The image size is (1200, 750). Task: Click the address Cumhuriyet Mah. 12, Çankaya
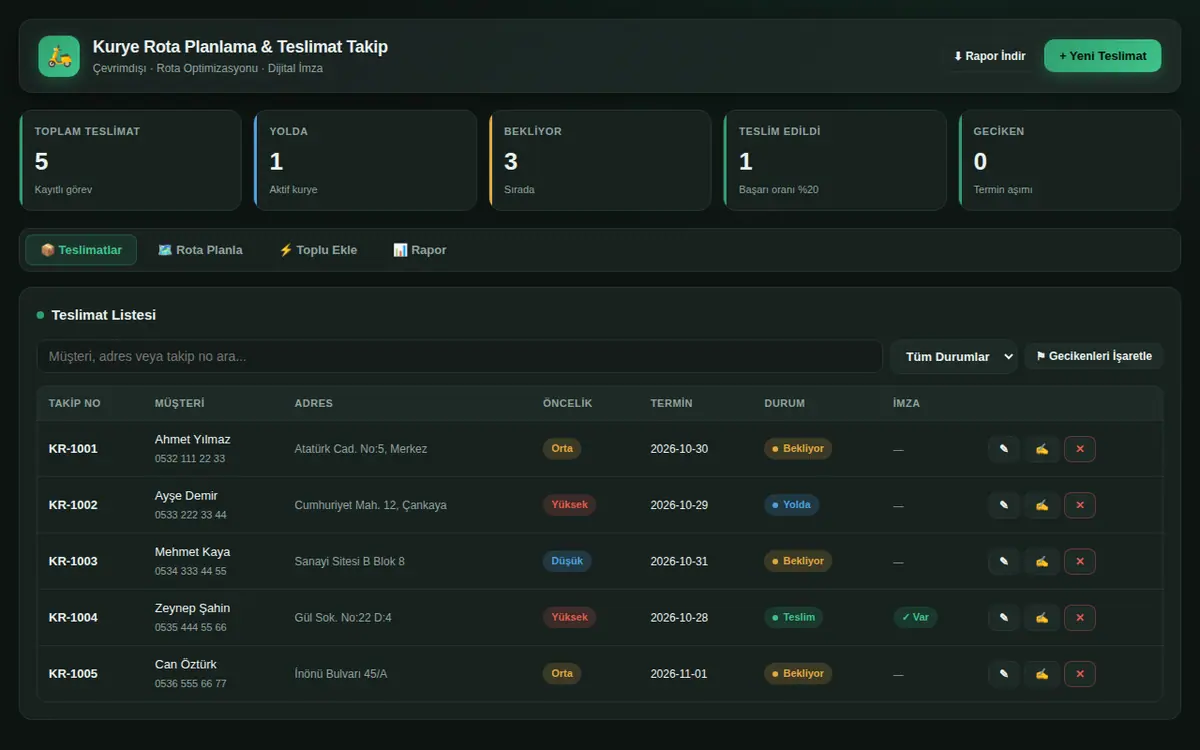[x=371, y=505]
